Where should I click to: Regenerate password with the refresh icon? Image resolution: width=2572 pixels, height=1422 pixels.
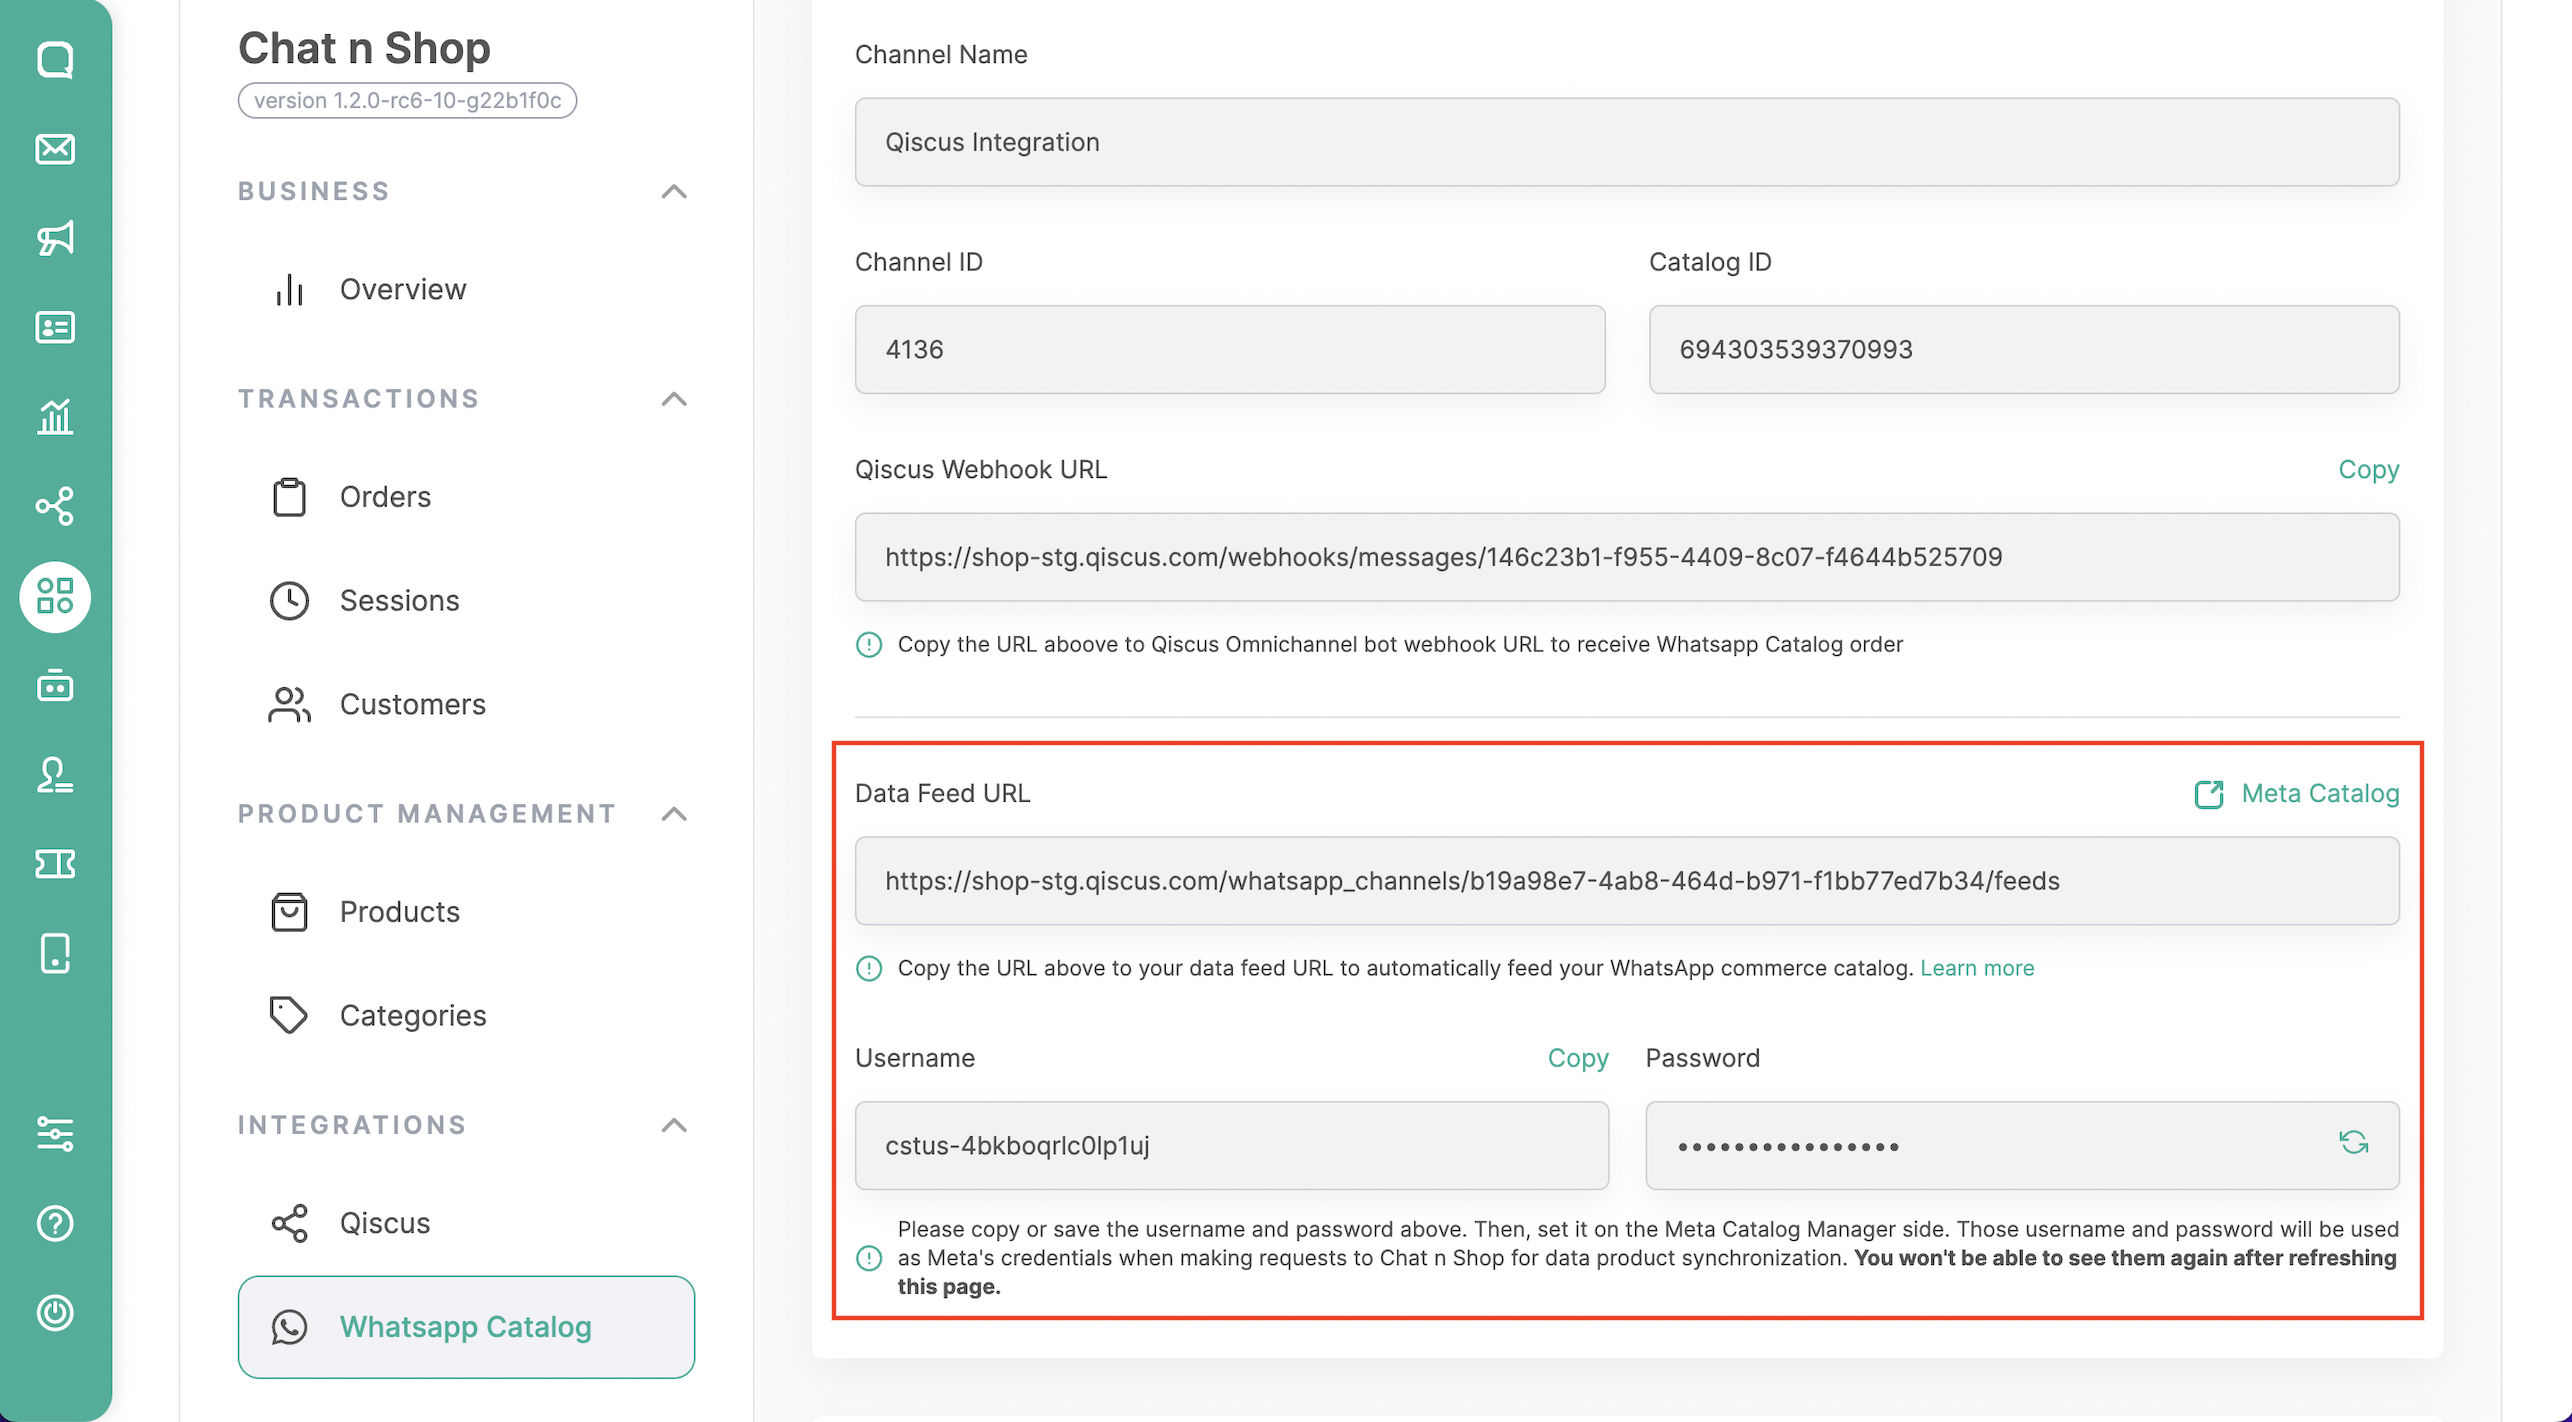coord(2353,1143)
